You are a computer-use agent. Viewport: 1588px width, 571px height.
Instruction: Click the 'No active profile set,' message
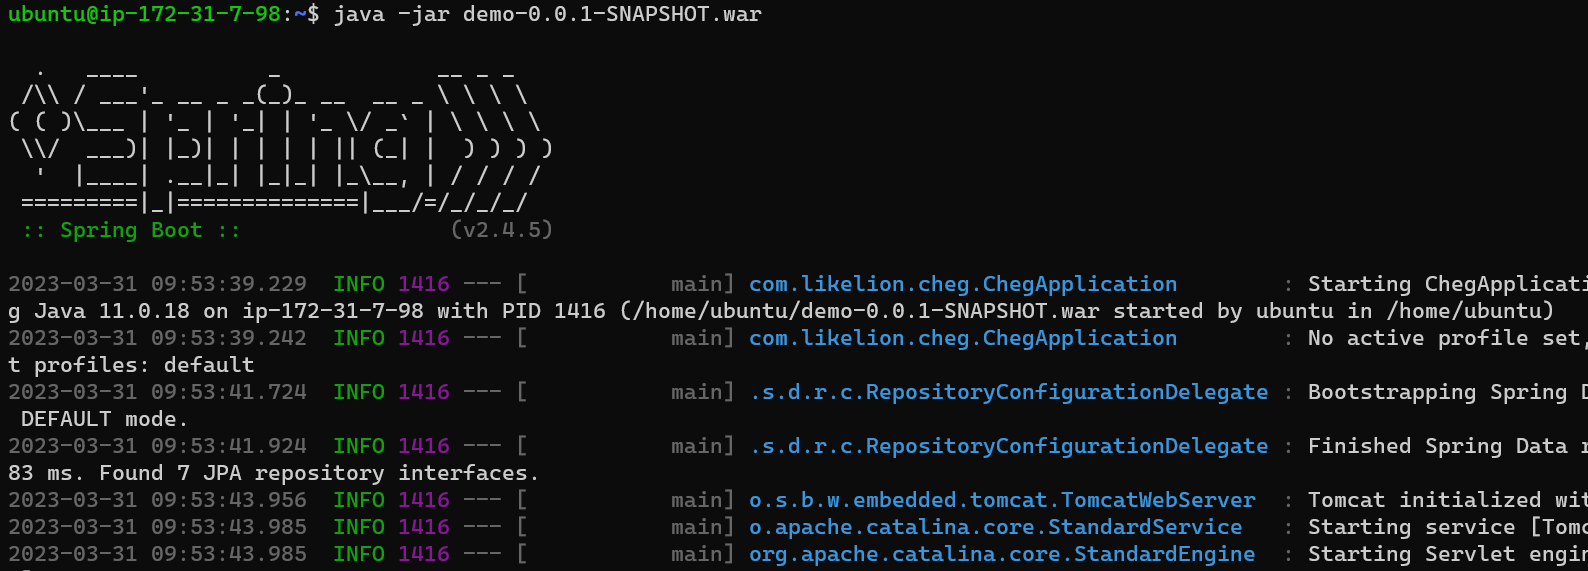[x=1448, y=338]
